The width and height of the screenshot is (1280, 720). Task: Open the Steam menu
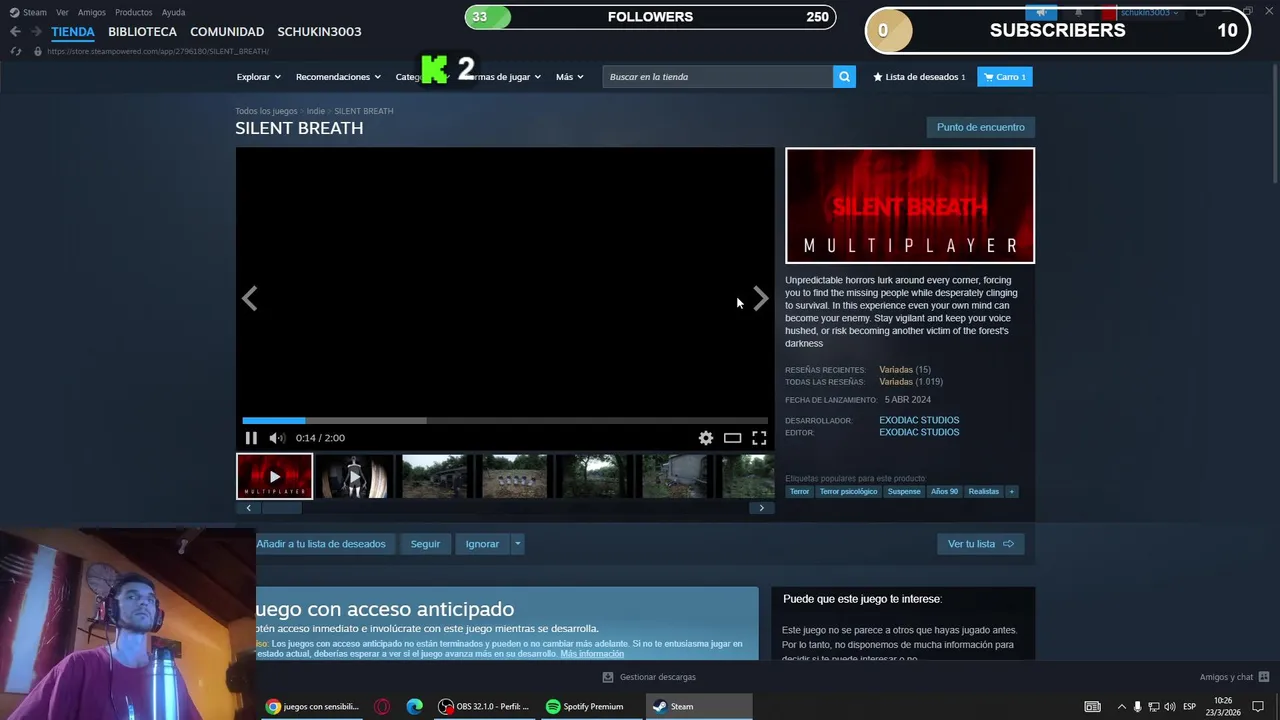coord(28,12)
